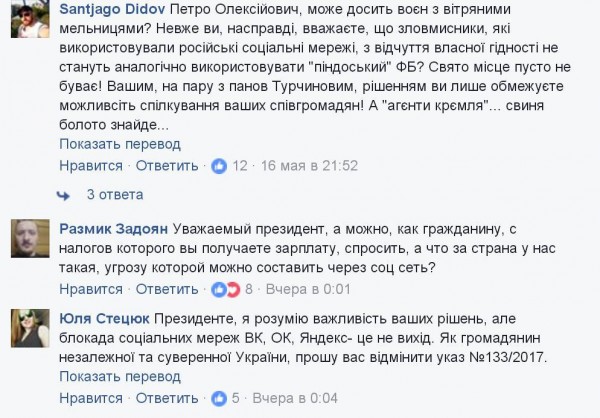Like Santjago Didov's comment via 'Нравится'

click(x=91, y=165)
